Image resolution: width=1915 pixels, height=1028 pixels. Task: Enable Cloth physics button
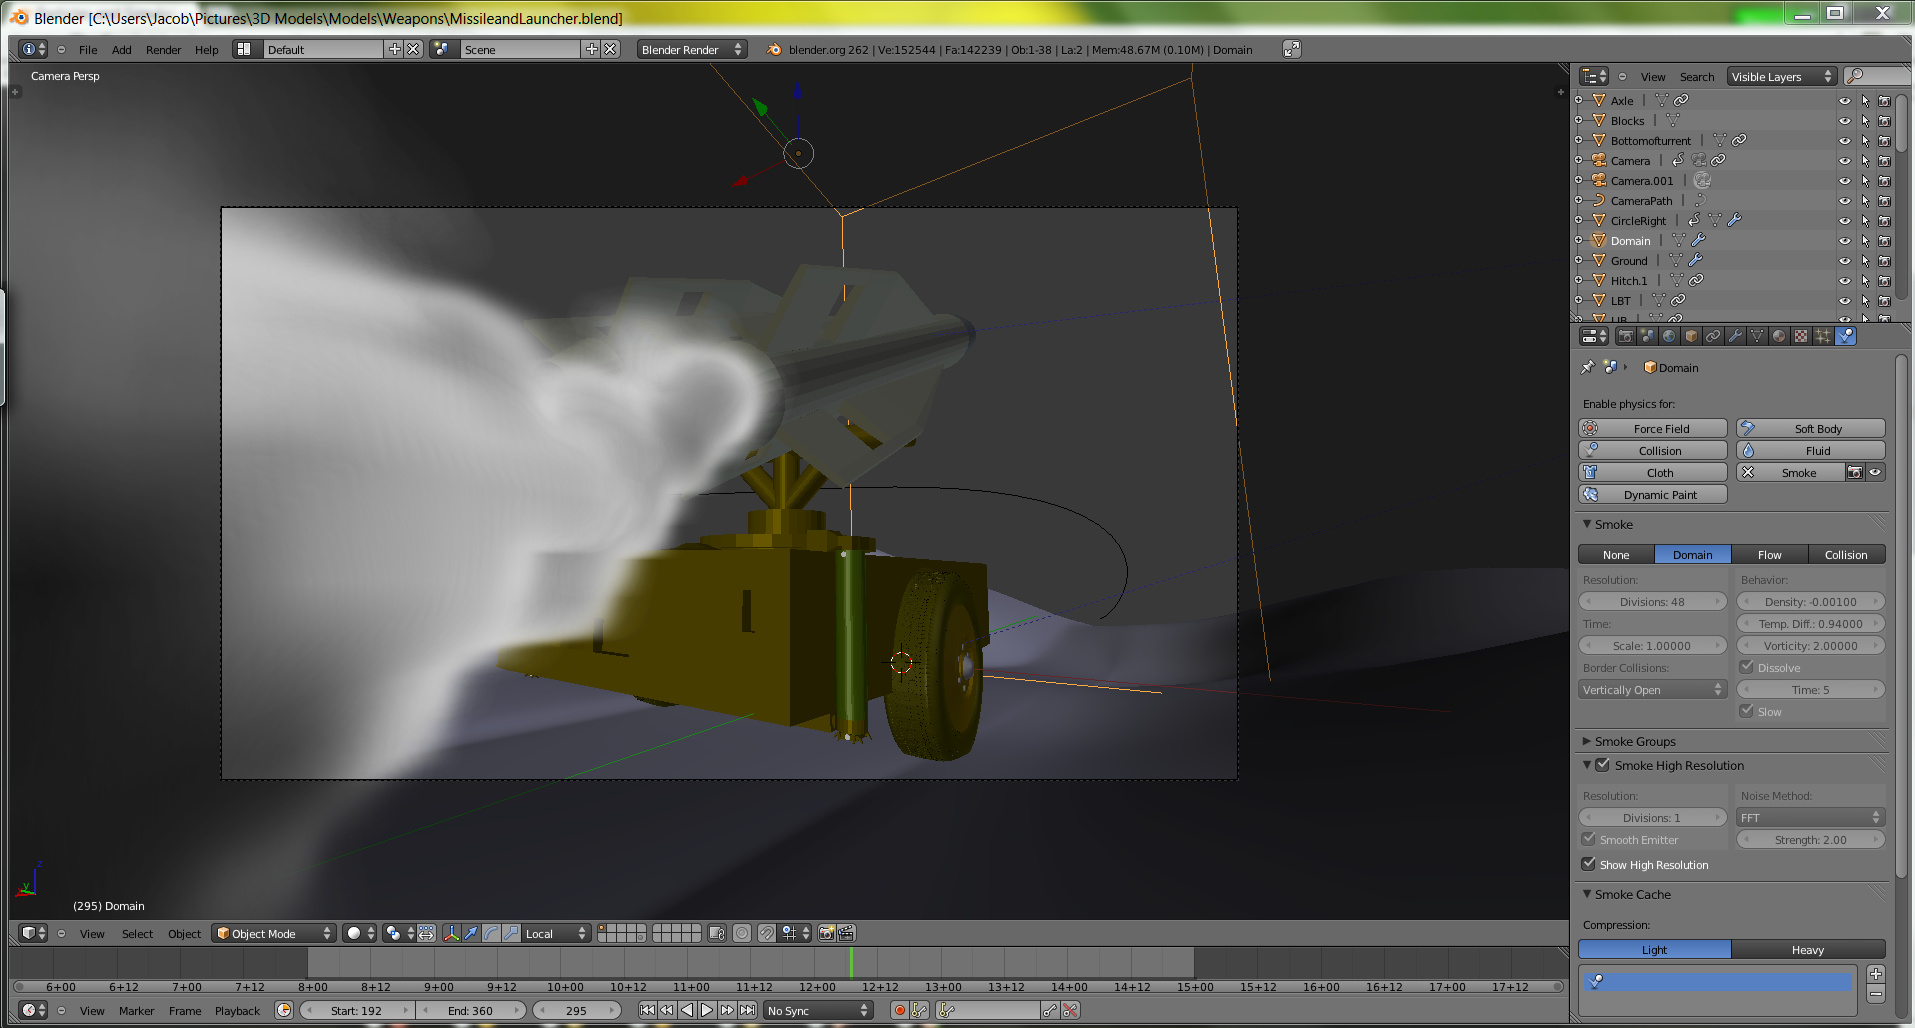[1652, 472]
